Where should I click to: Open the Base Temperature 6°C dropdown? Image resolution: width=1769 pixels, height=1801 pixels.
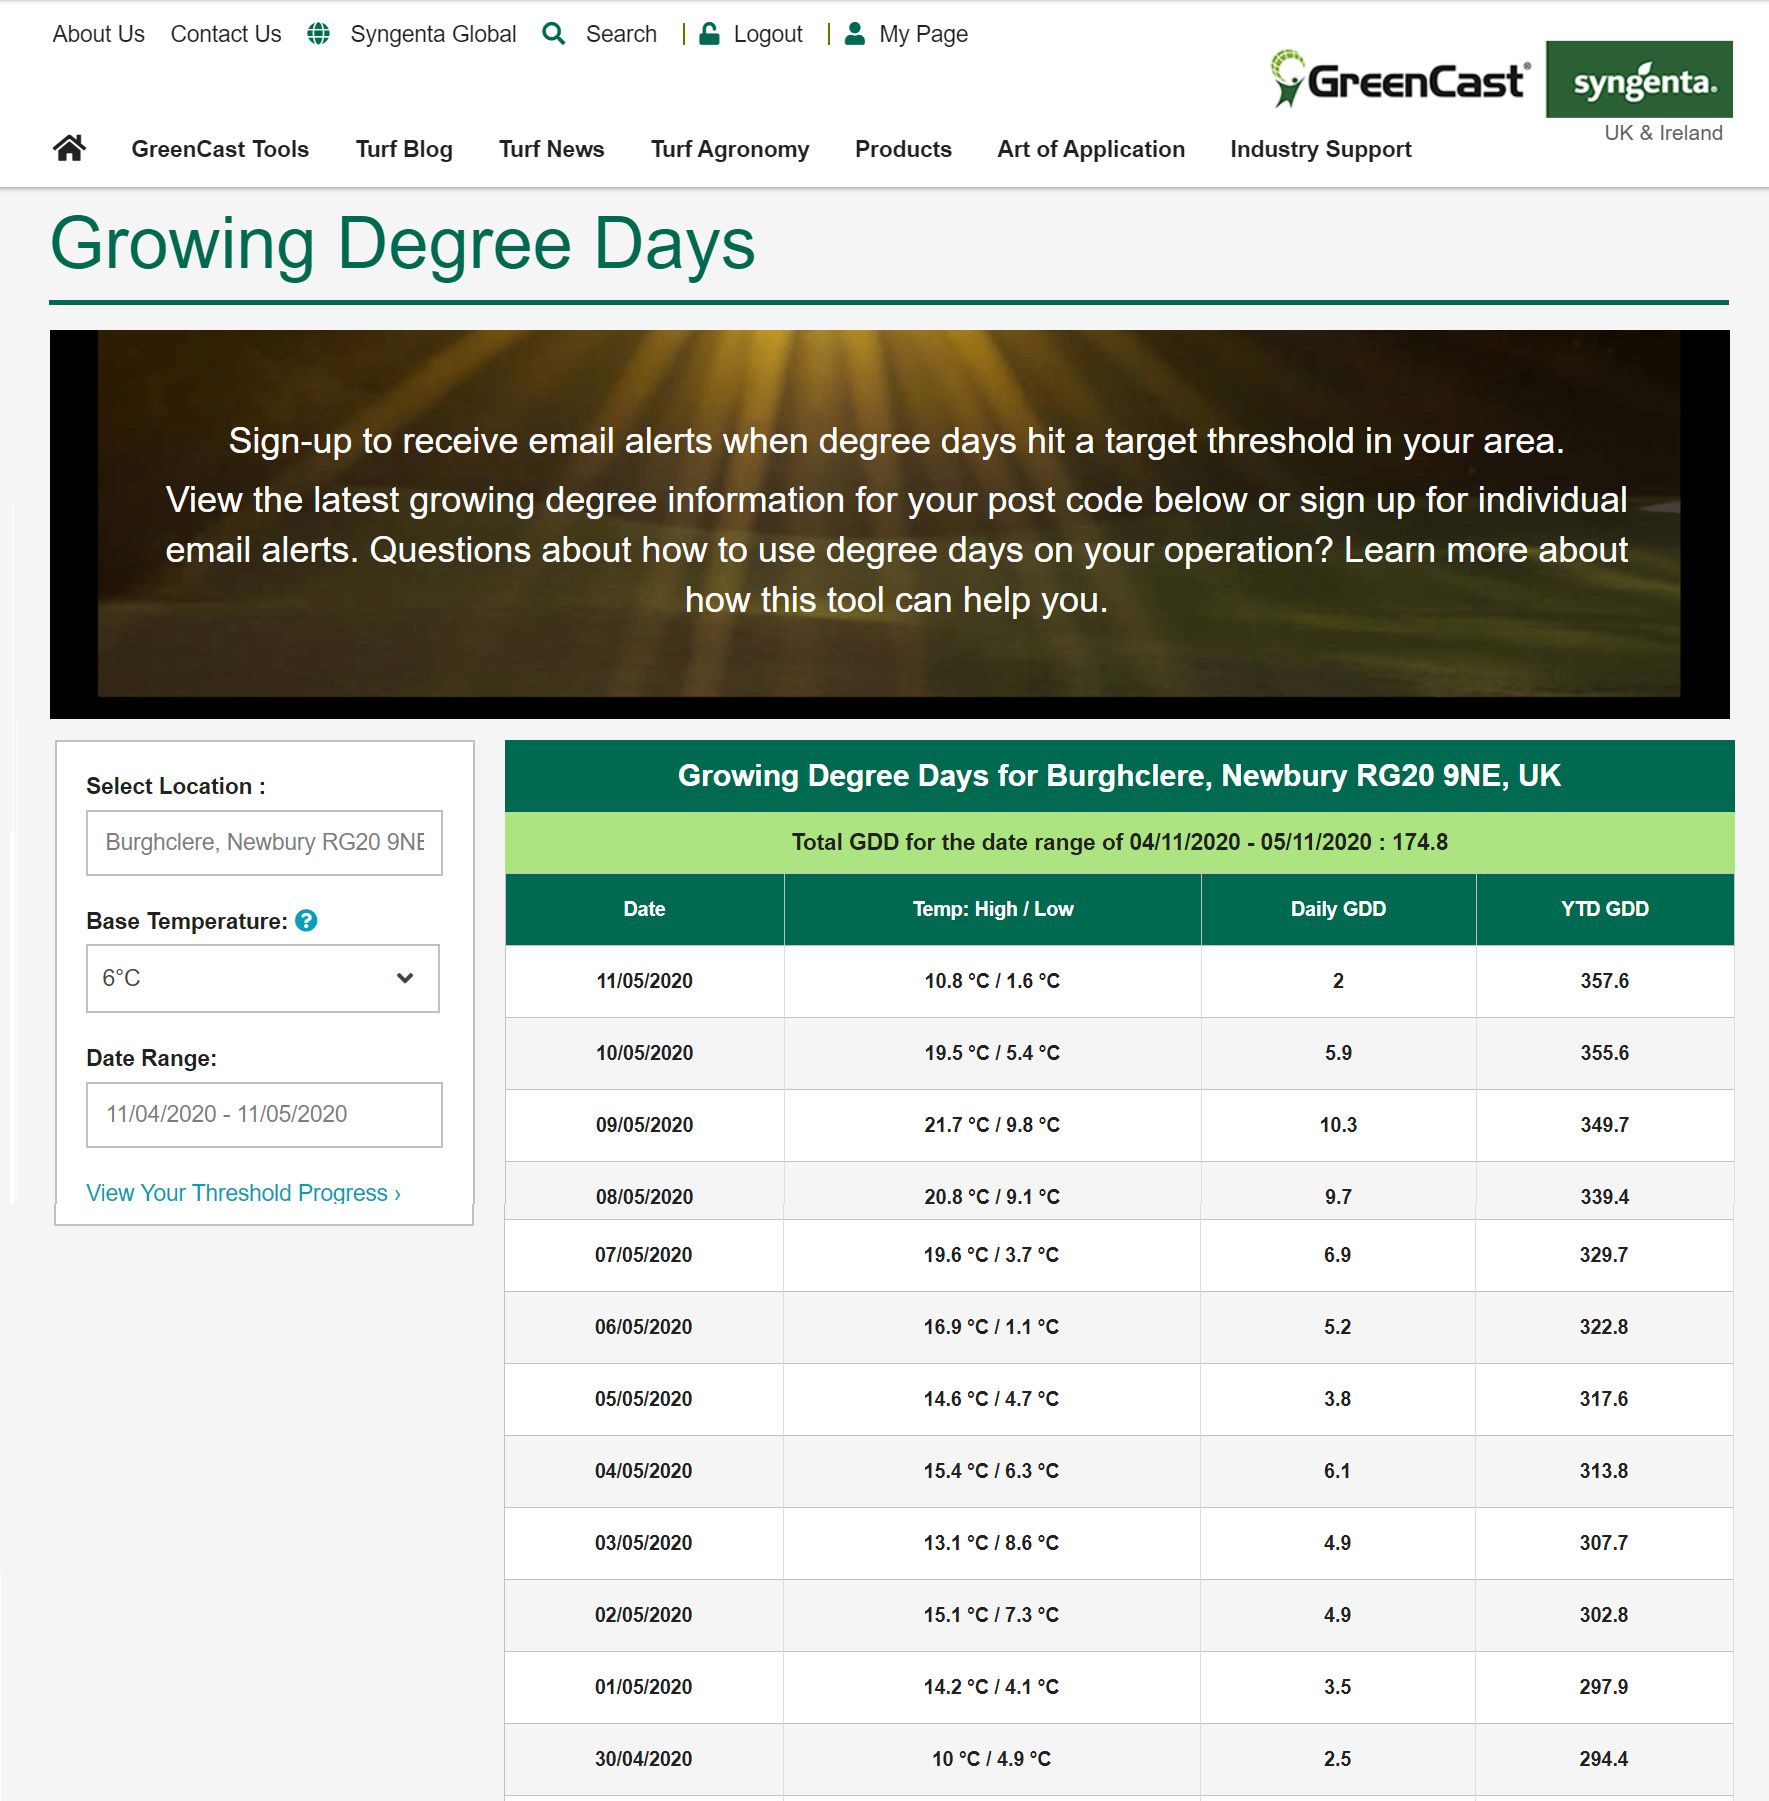(x=263, y=978)
